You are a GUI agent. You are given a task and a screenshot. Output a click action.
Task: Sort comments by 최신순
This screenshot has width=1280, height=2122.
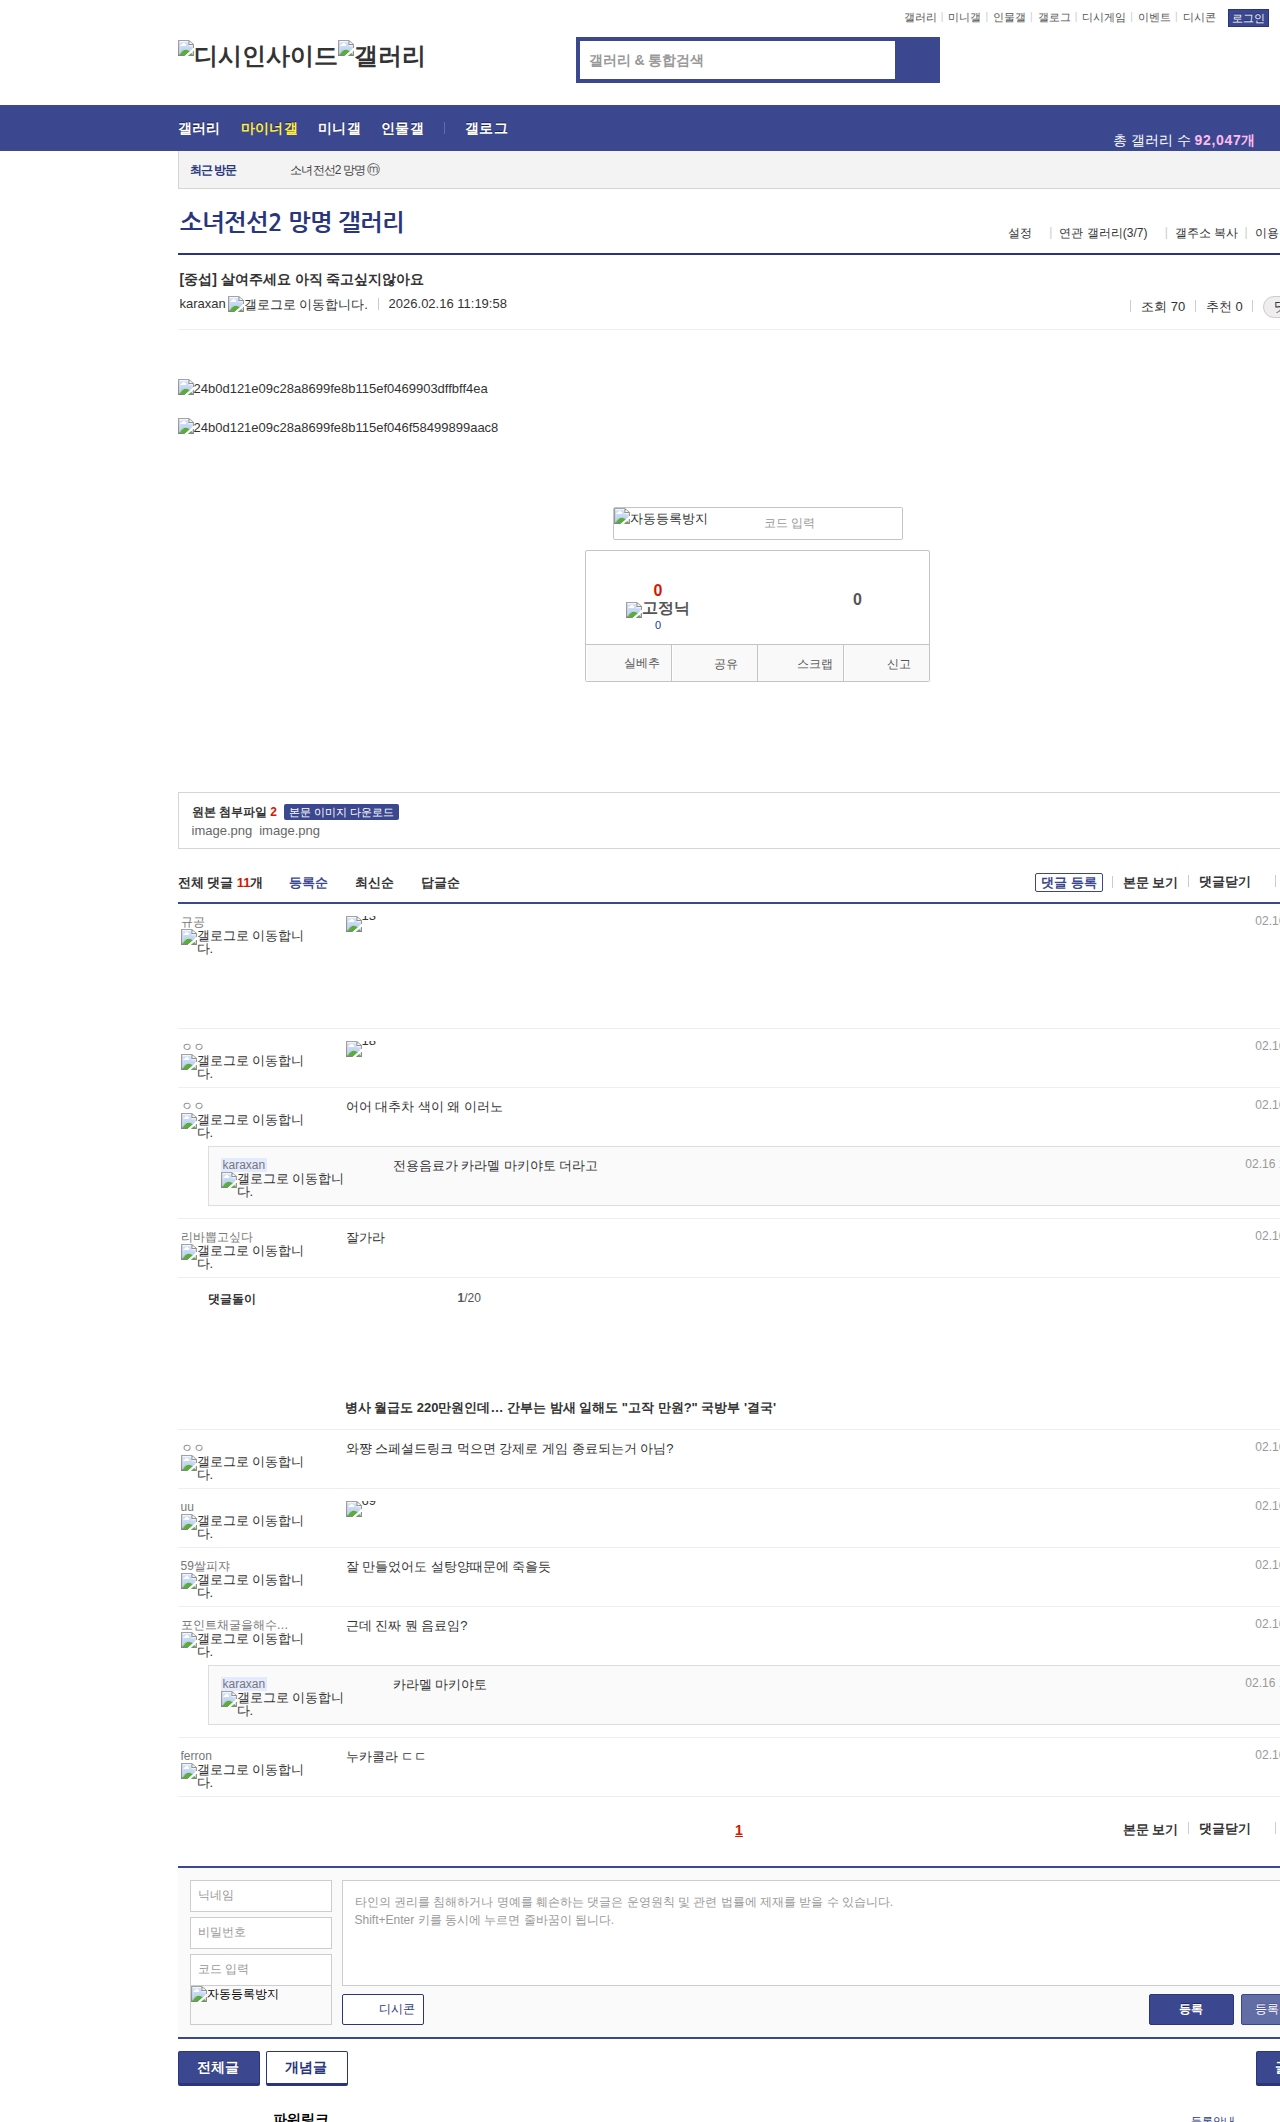point(374,883)
